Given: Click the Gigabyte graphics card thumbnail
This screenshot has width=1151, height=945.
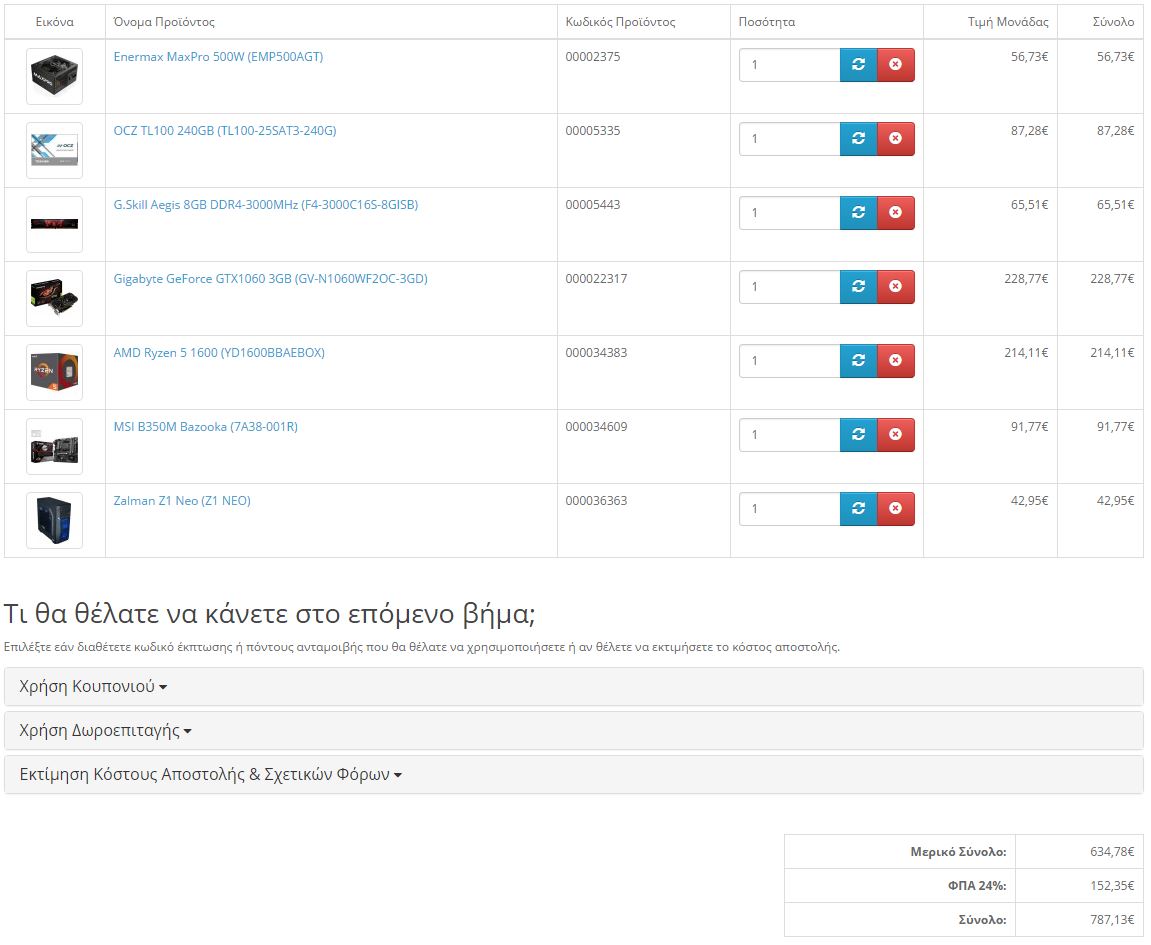Looking at the screenshot, I should pos(54,299).
